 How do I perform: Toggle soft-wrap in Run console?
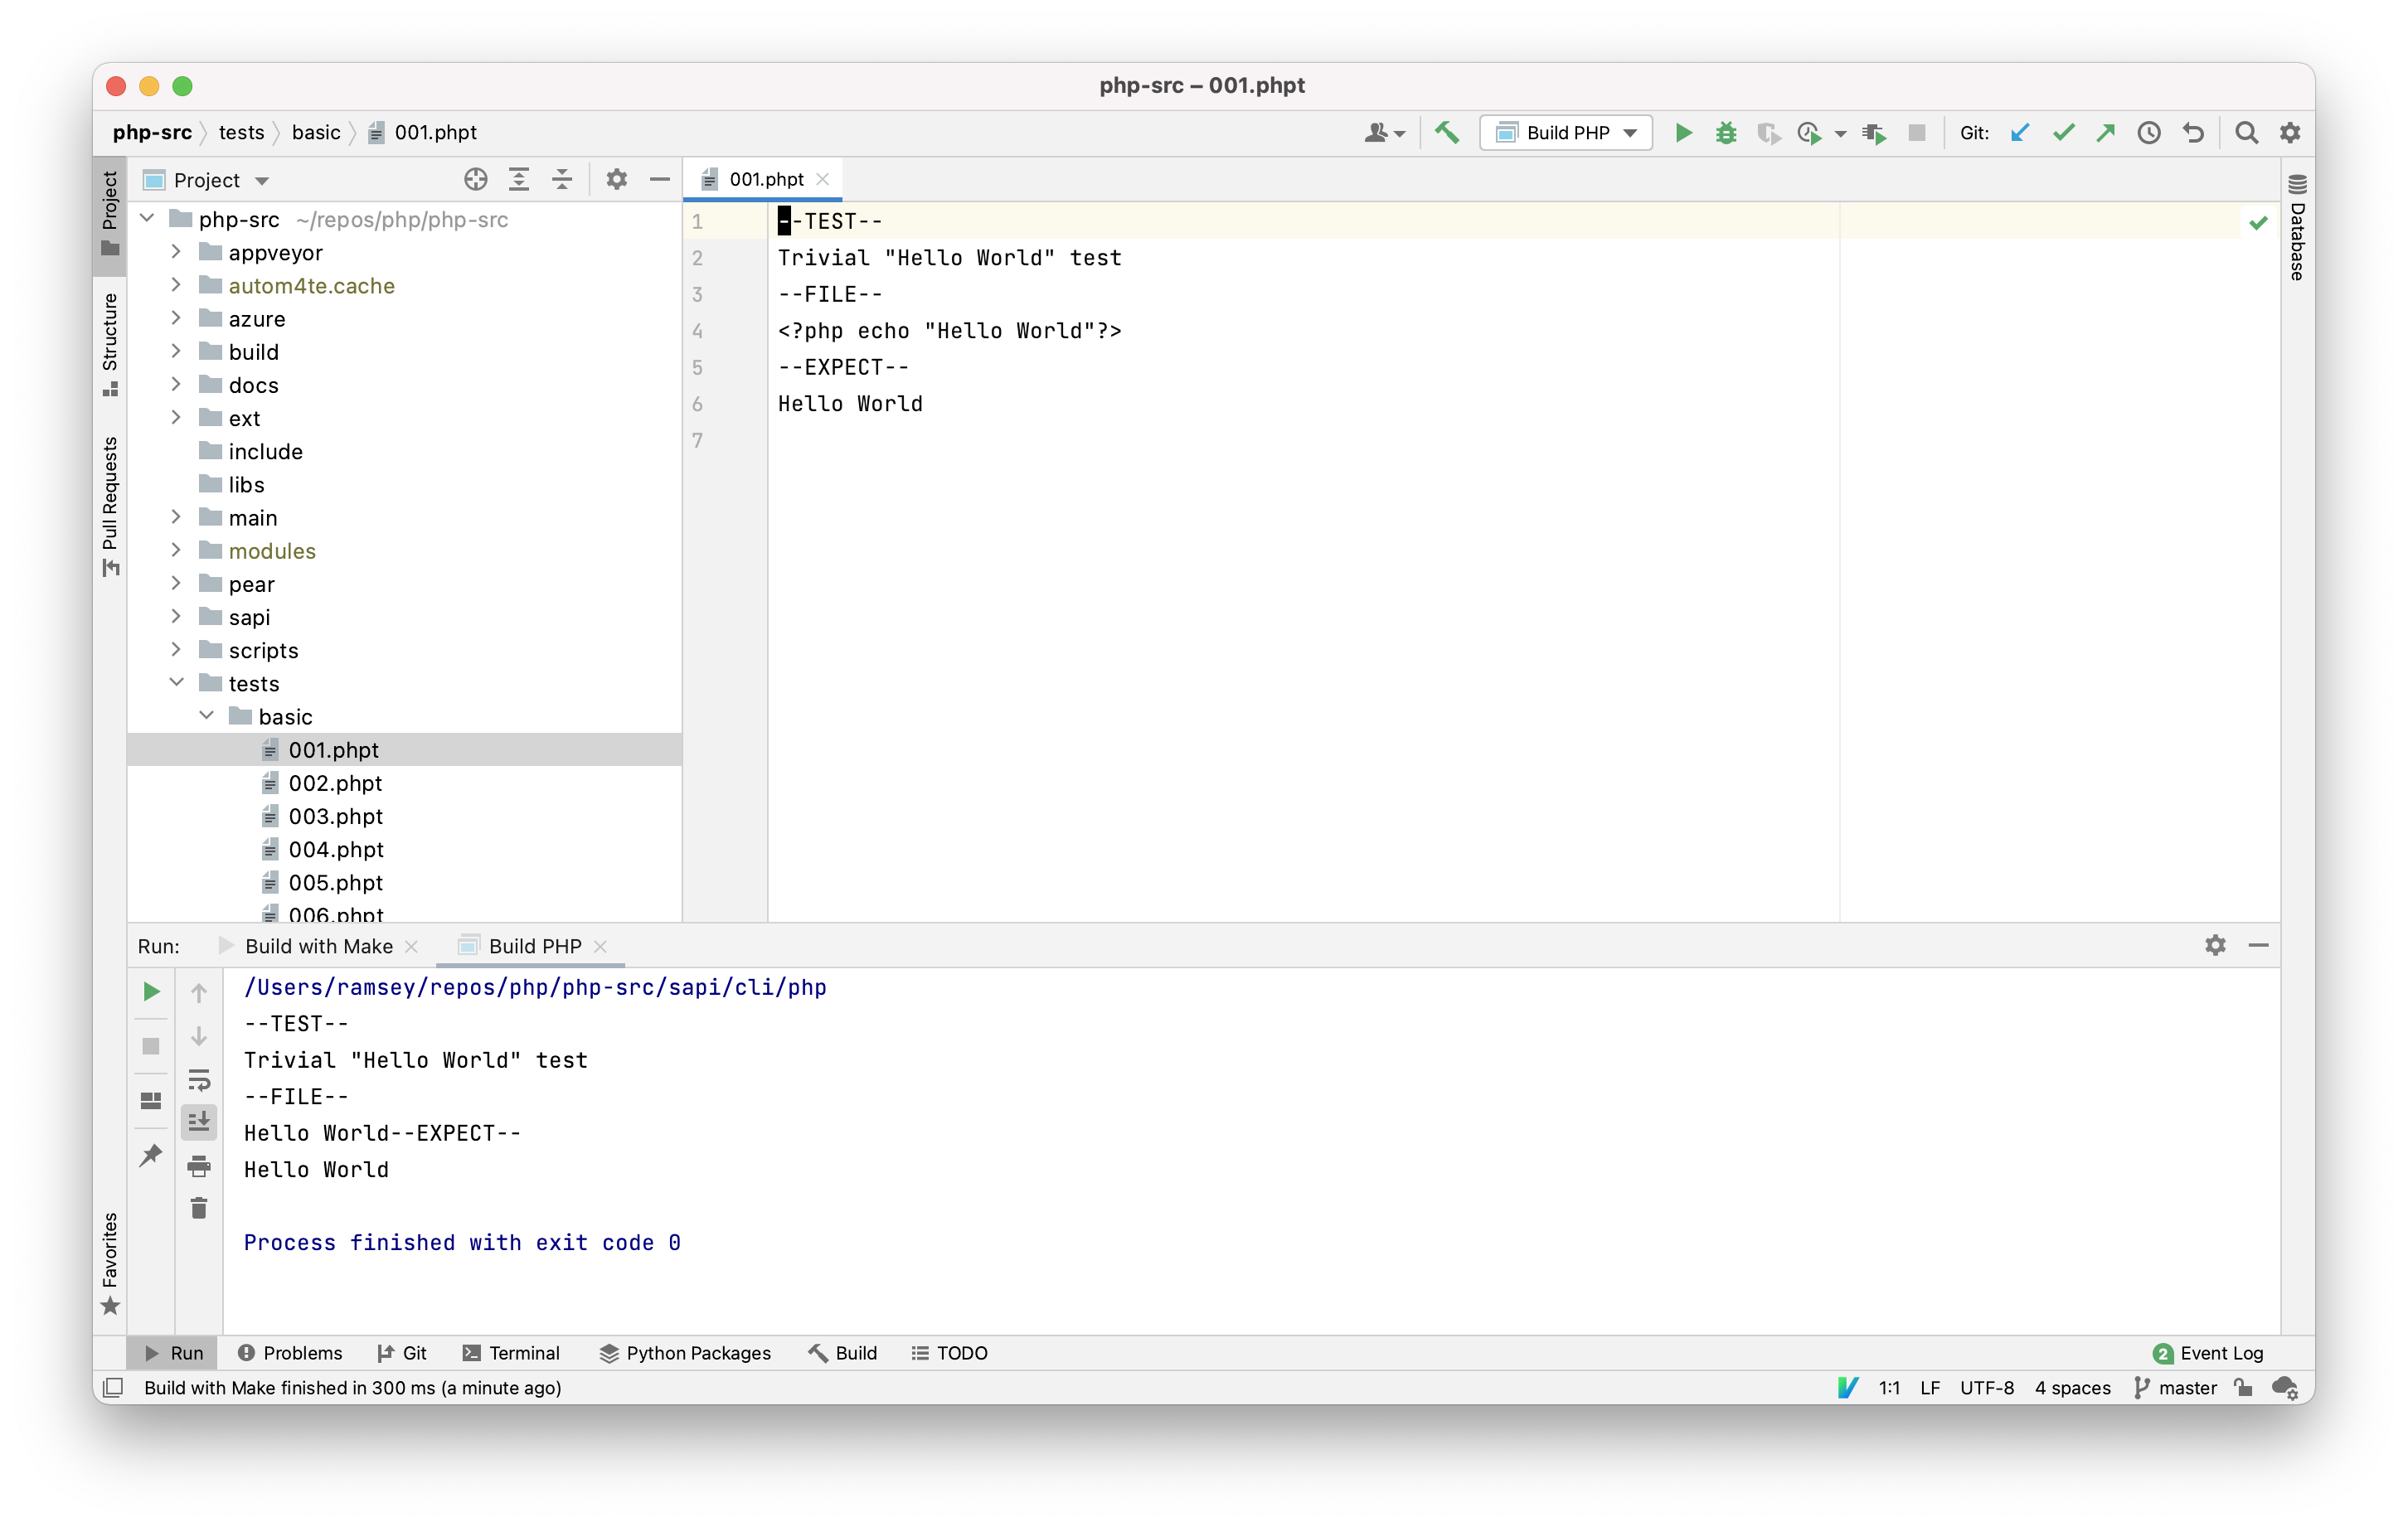point(199,1080)
